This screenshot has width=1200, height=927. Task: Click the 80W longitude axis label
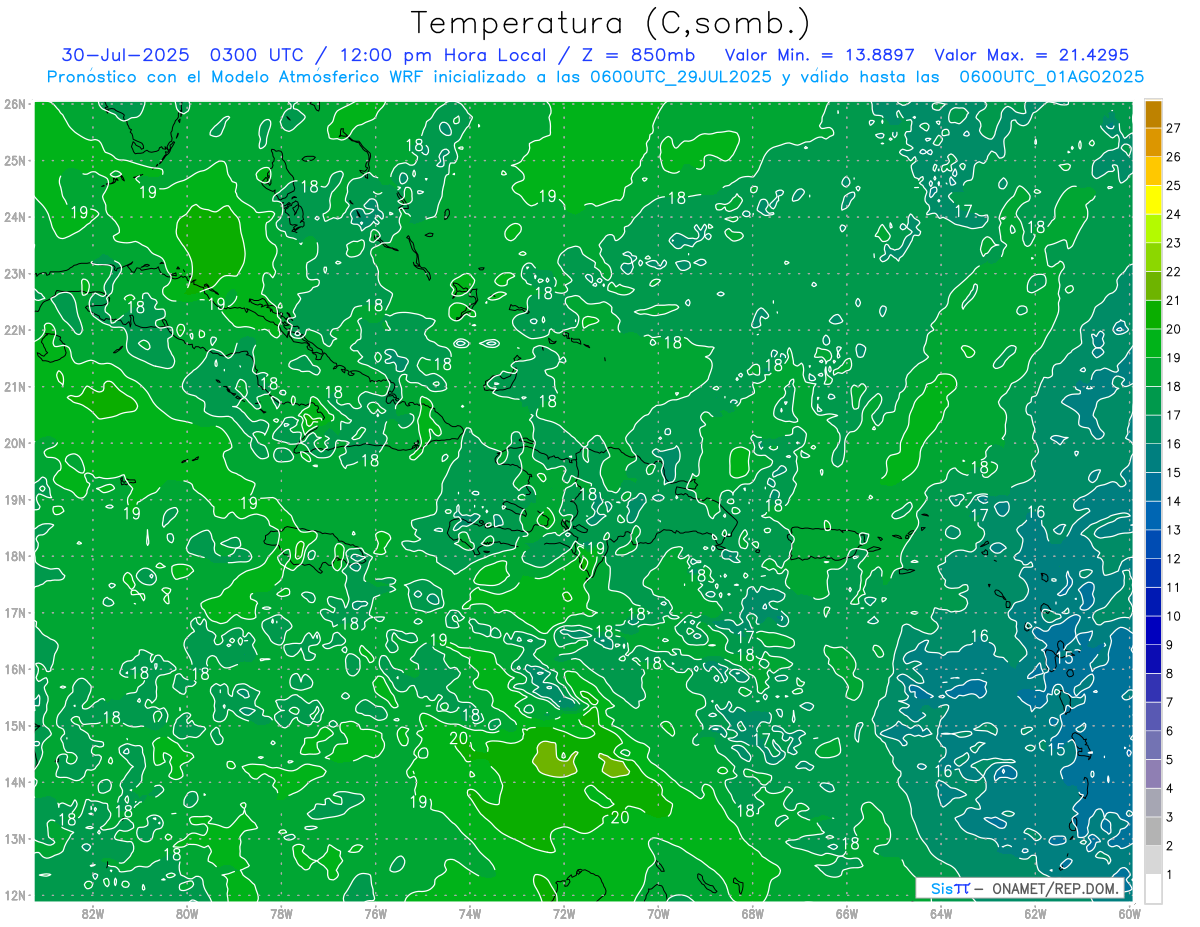click(x=187, y=913)
